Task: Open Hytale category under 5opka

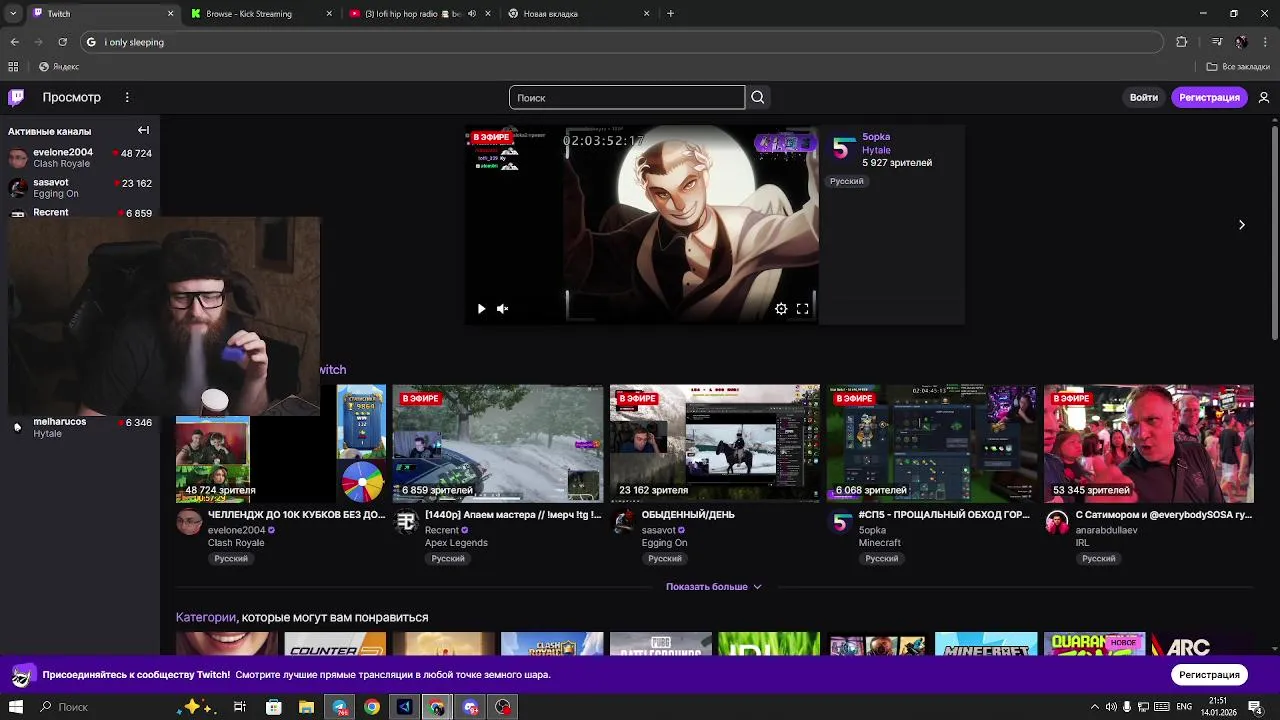Action: 876,150
